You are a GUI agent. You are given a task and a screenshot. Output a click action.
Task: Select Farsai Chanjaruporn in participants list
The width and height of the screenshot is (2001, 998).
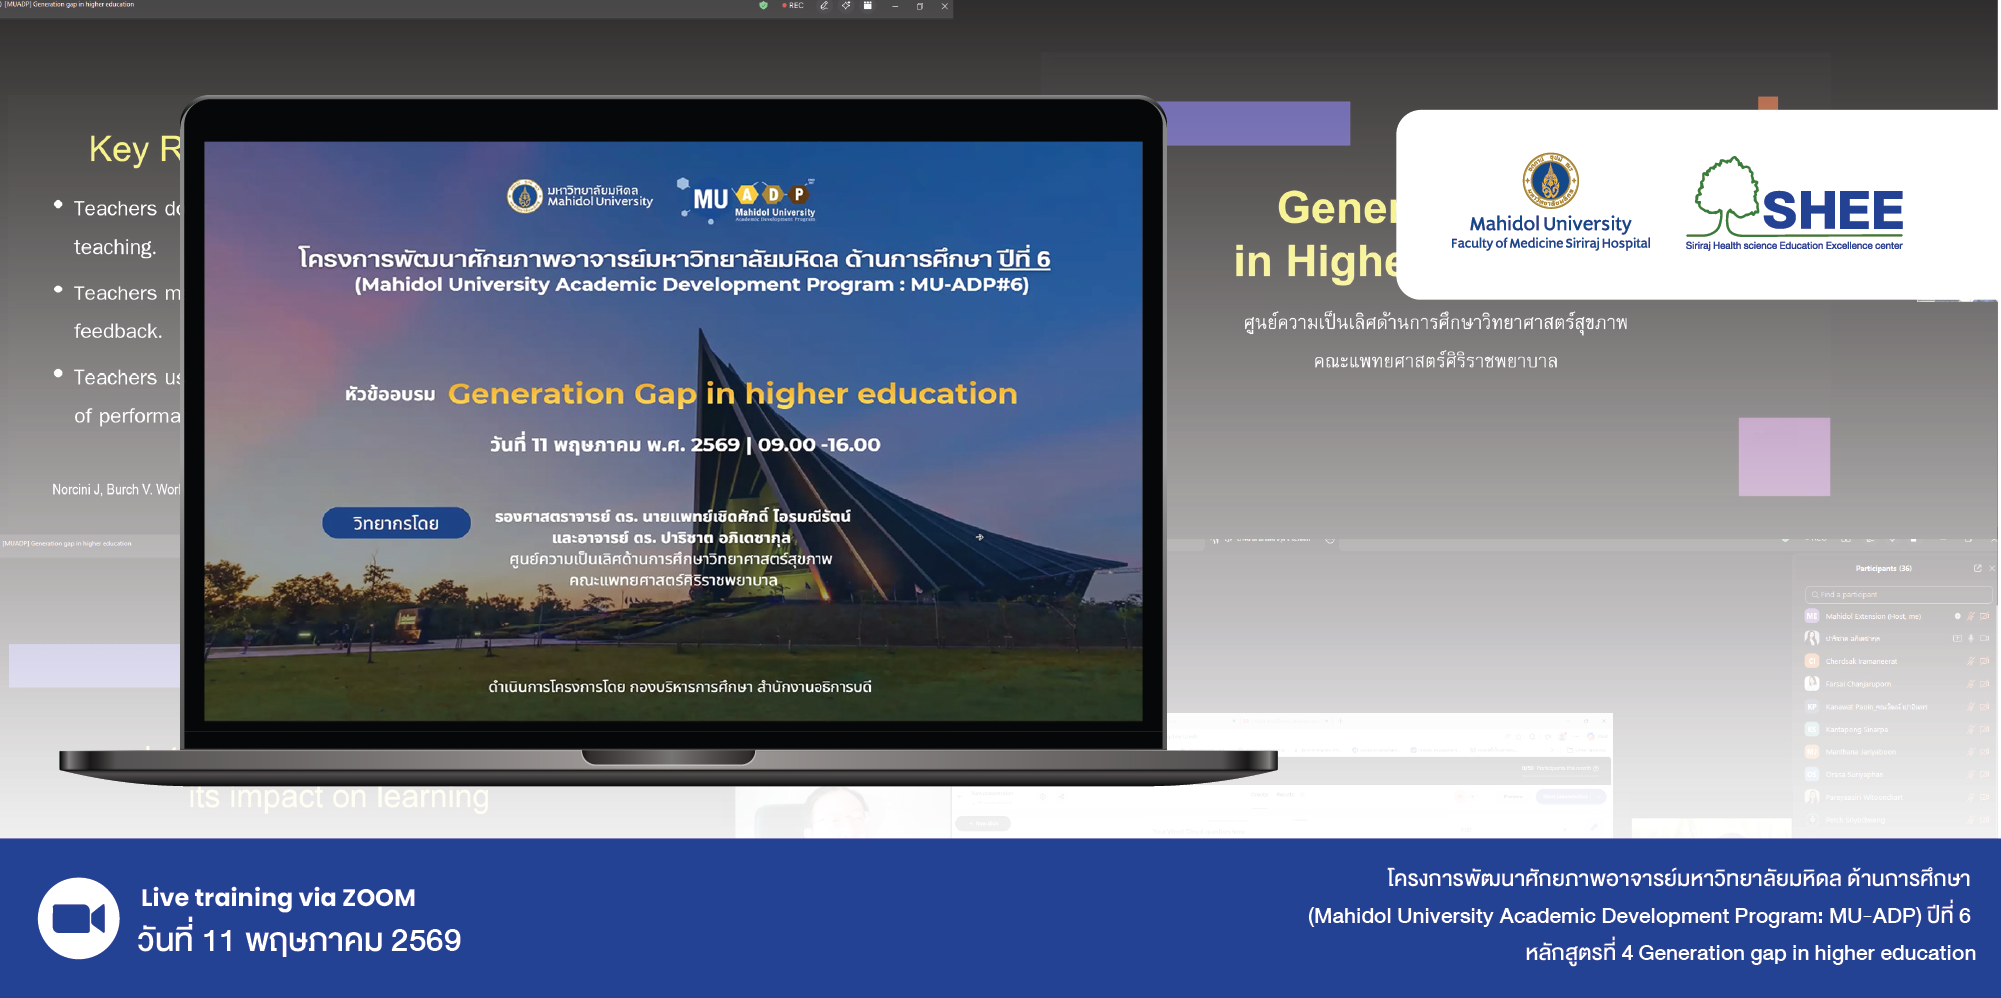(1897, 684)
